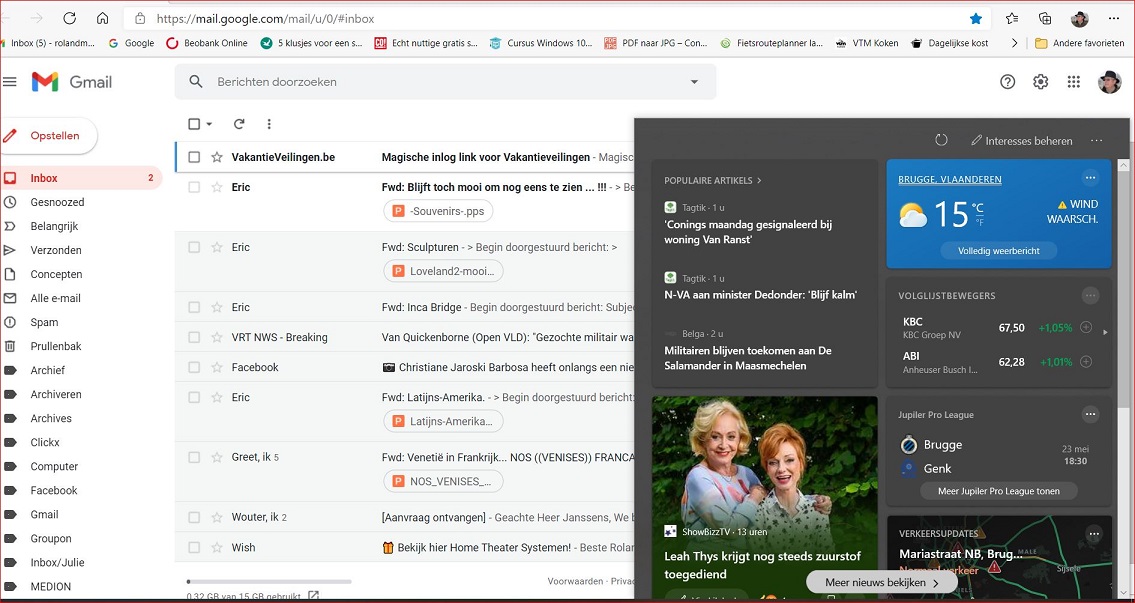The width and height of the screenshot is (1135, 603).
Task: Open Google apps grid launcher
Action: click(x=1073, y=82)
